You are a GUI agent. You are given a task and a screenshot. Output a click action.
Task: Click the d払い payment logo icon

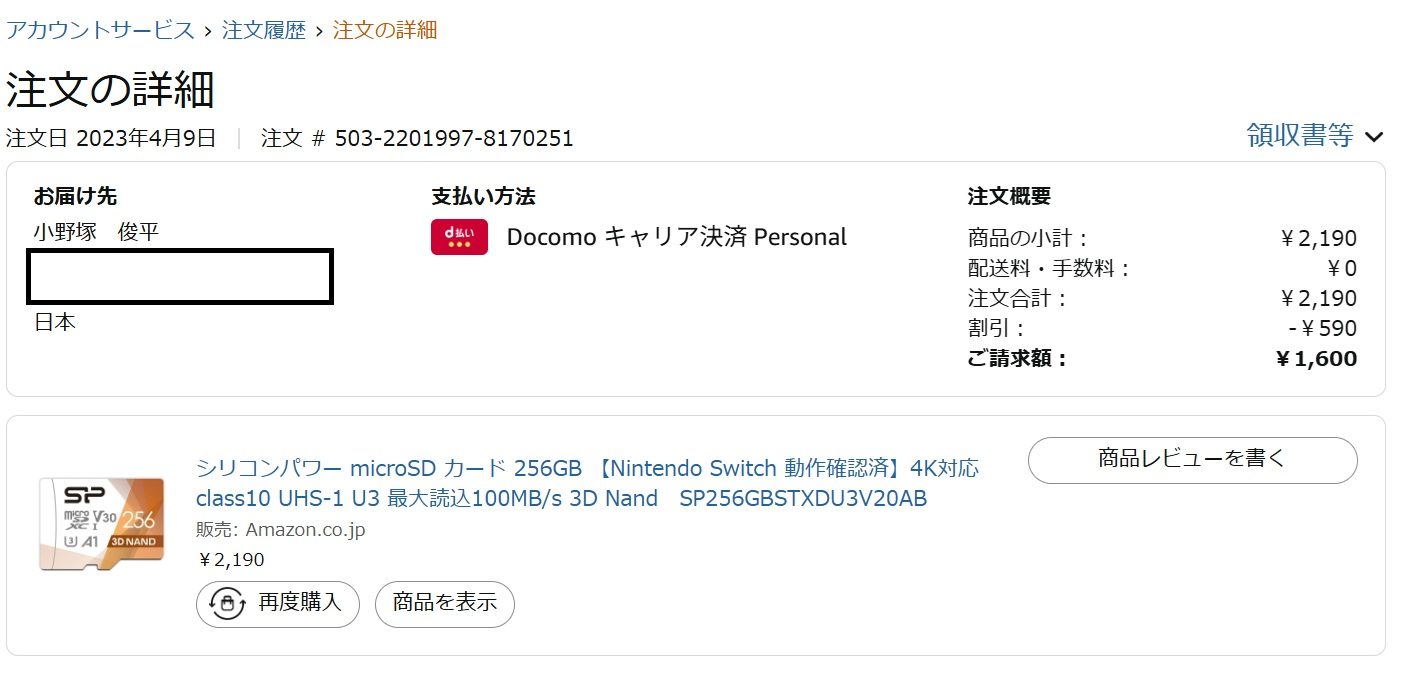pos(459,237)
